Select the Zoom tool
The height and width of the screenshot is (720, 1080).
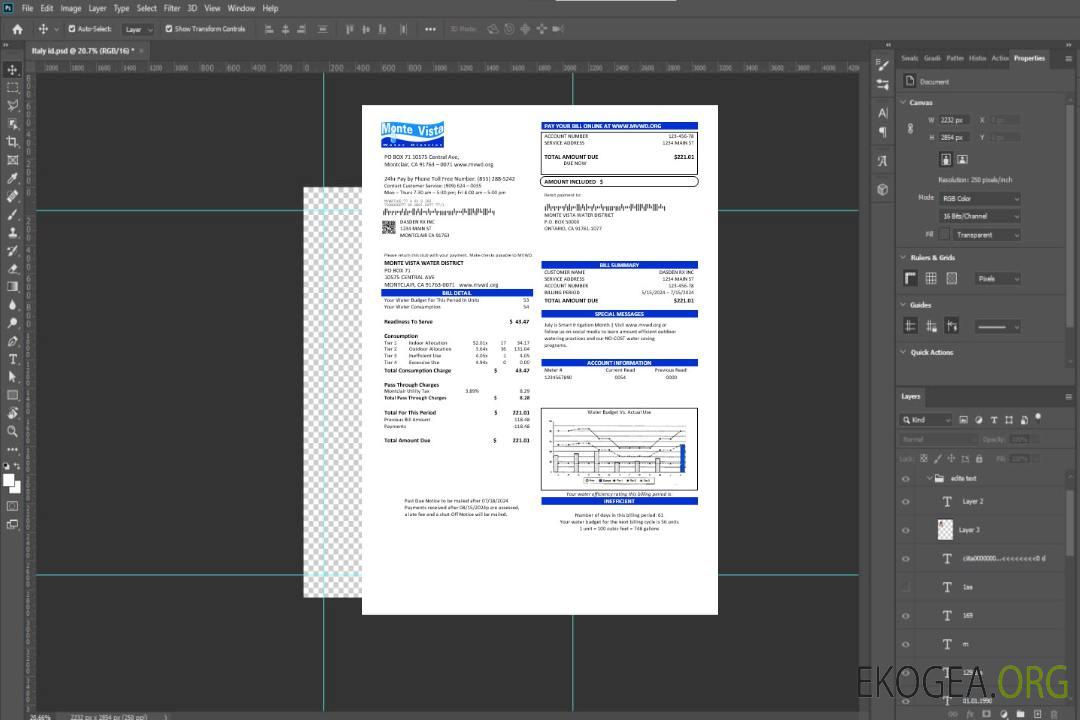(12, 431)
